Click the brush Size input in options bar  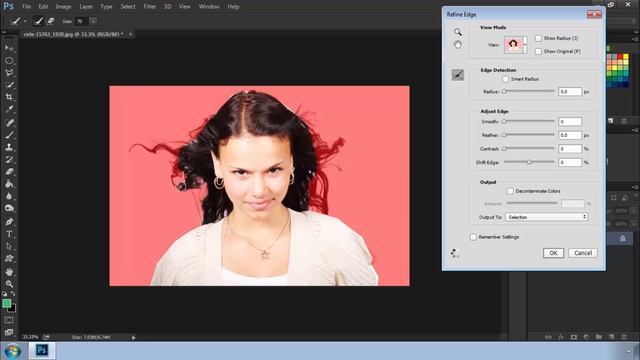coord(80,21)
